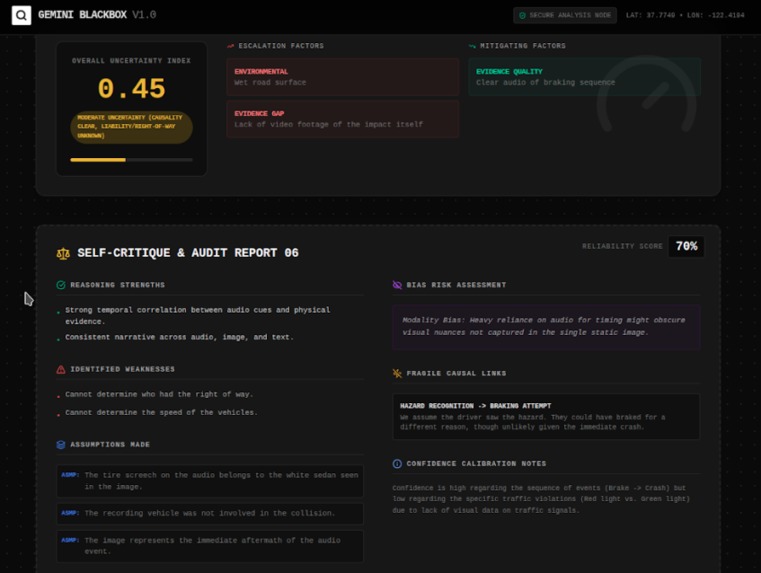Click the crossed-eye icon by Bias Risk Assessment
761x573 pixels.
coord(397,285)
